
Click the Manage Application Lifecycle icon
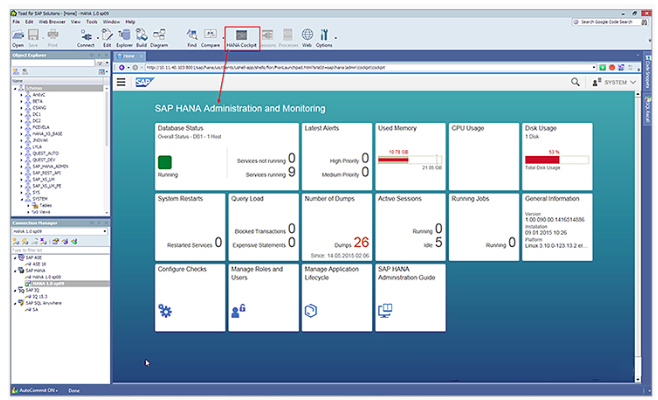(311, 311)
